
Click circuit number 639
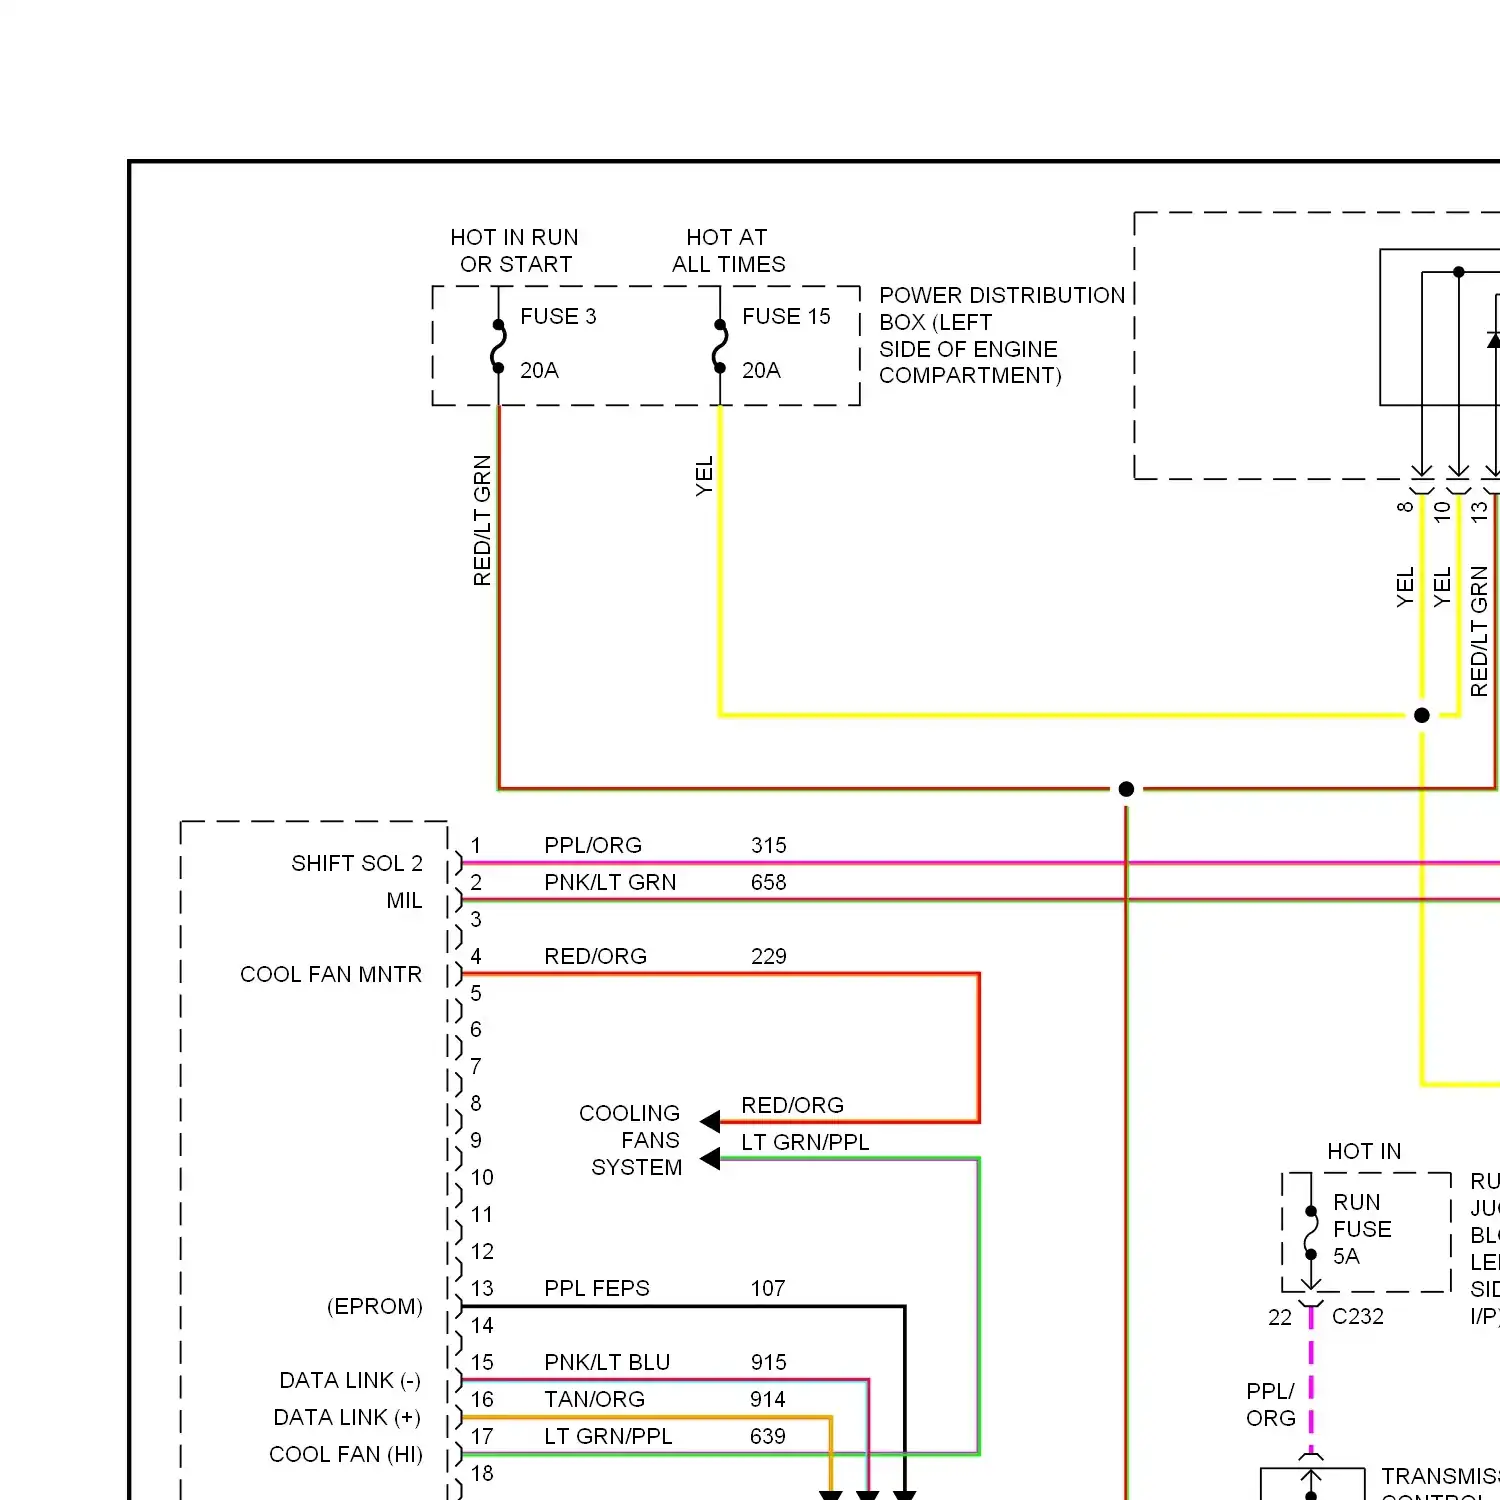(x=768, y=1437)
